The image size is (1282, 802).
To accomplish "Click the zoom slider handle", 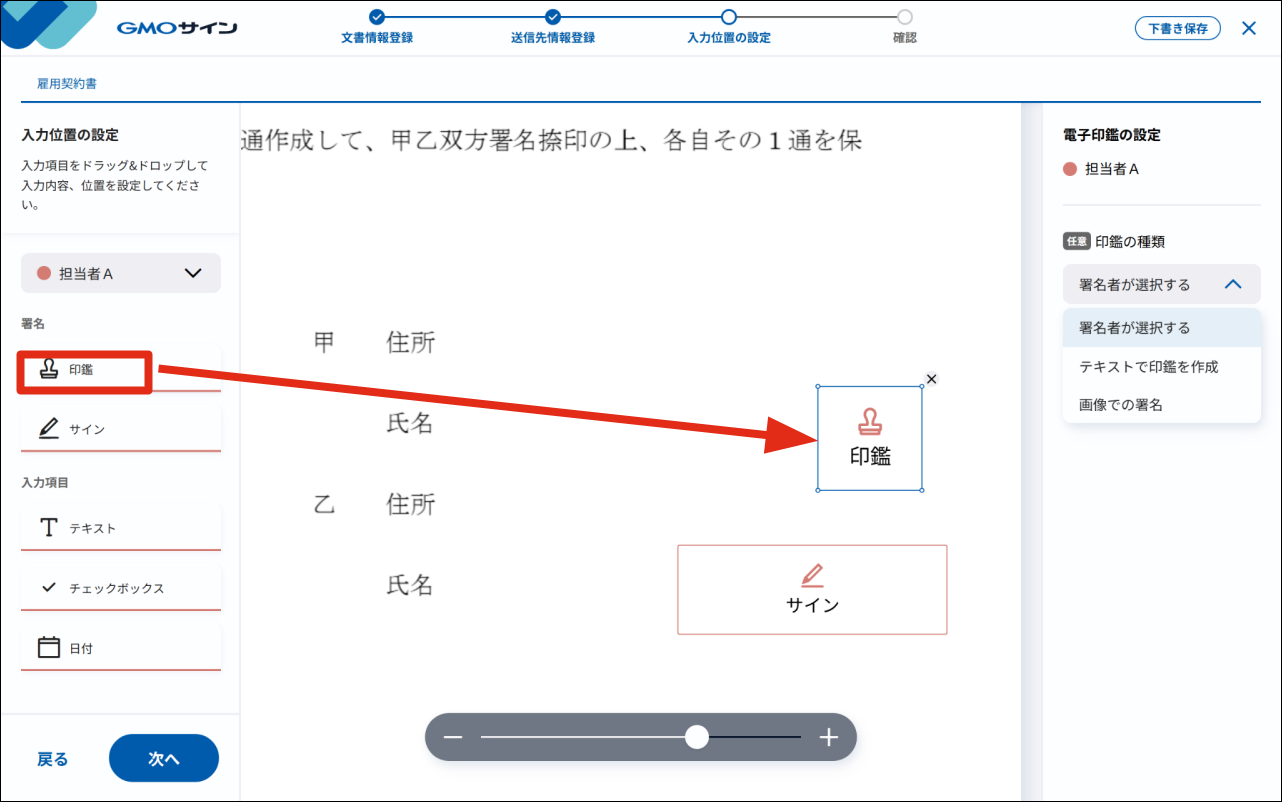I will point(697,738).
